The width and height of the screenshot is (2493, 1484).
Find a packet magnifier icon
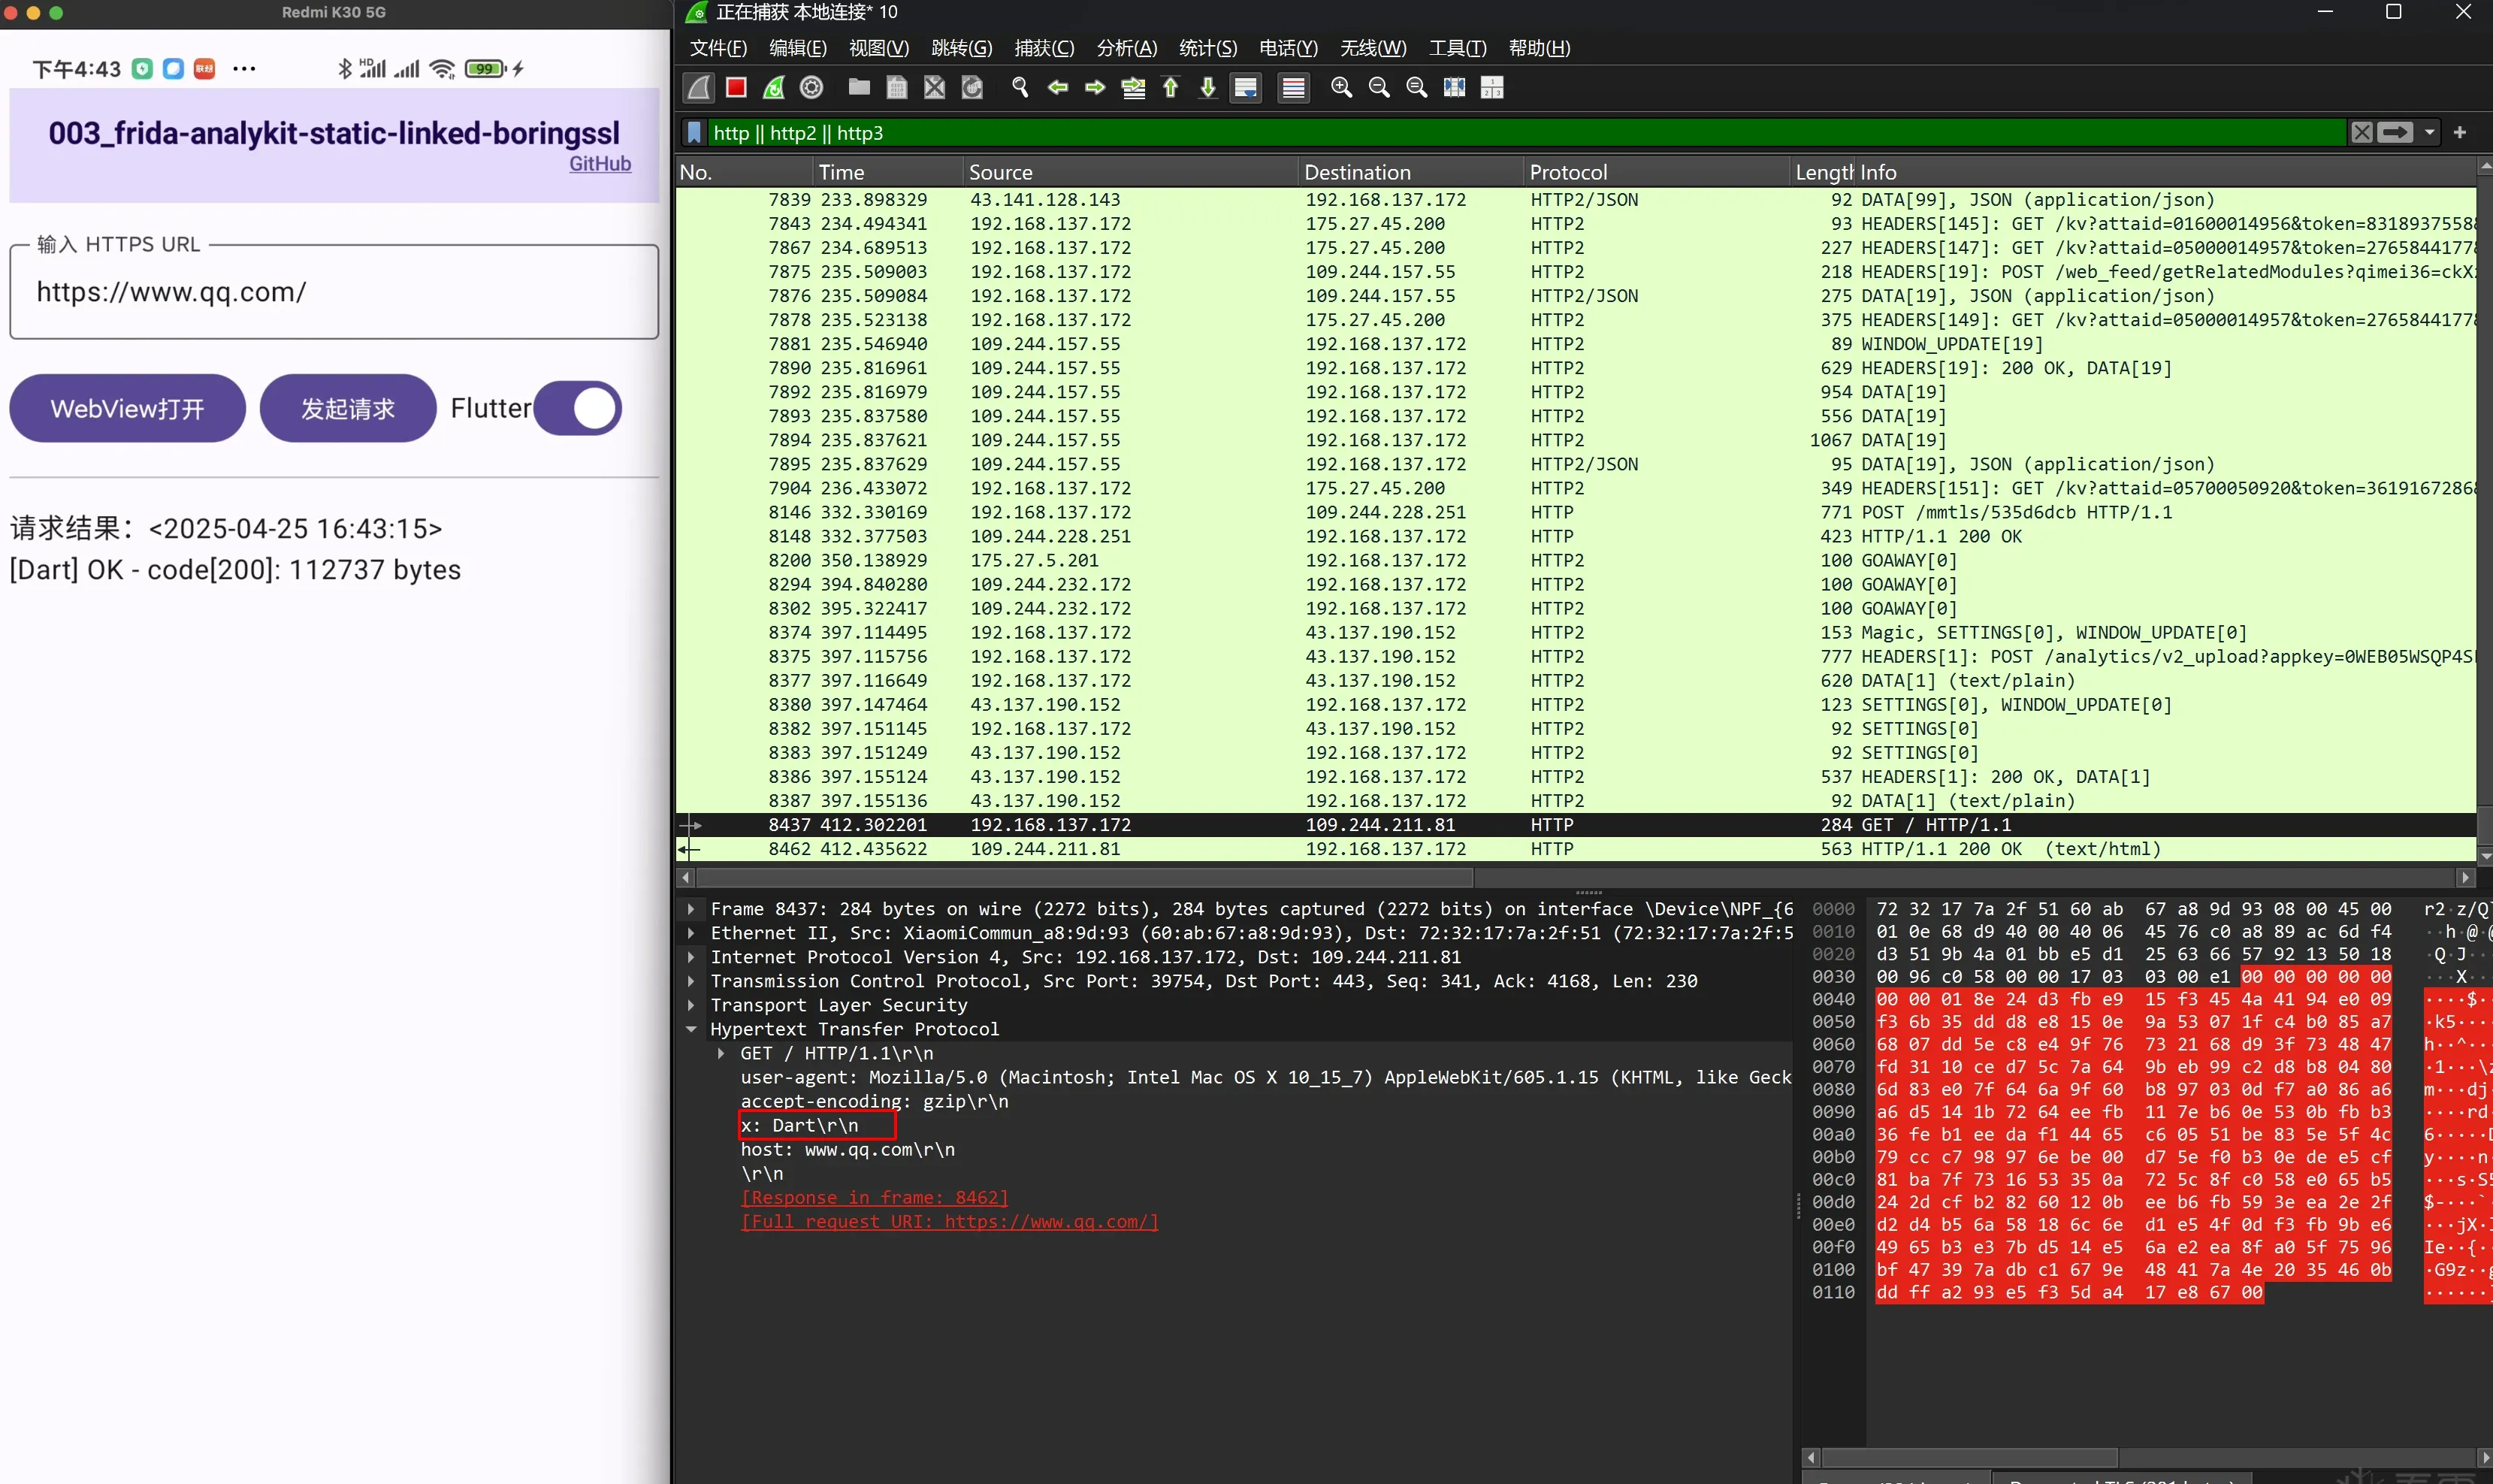click(x=1020, y=88)
